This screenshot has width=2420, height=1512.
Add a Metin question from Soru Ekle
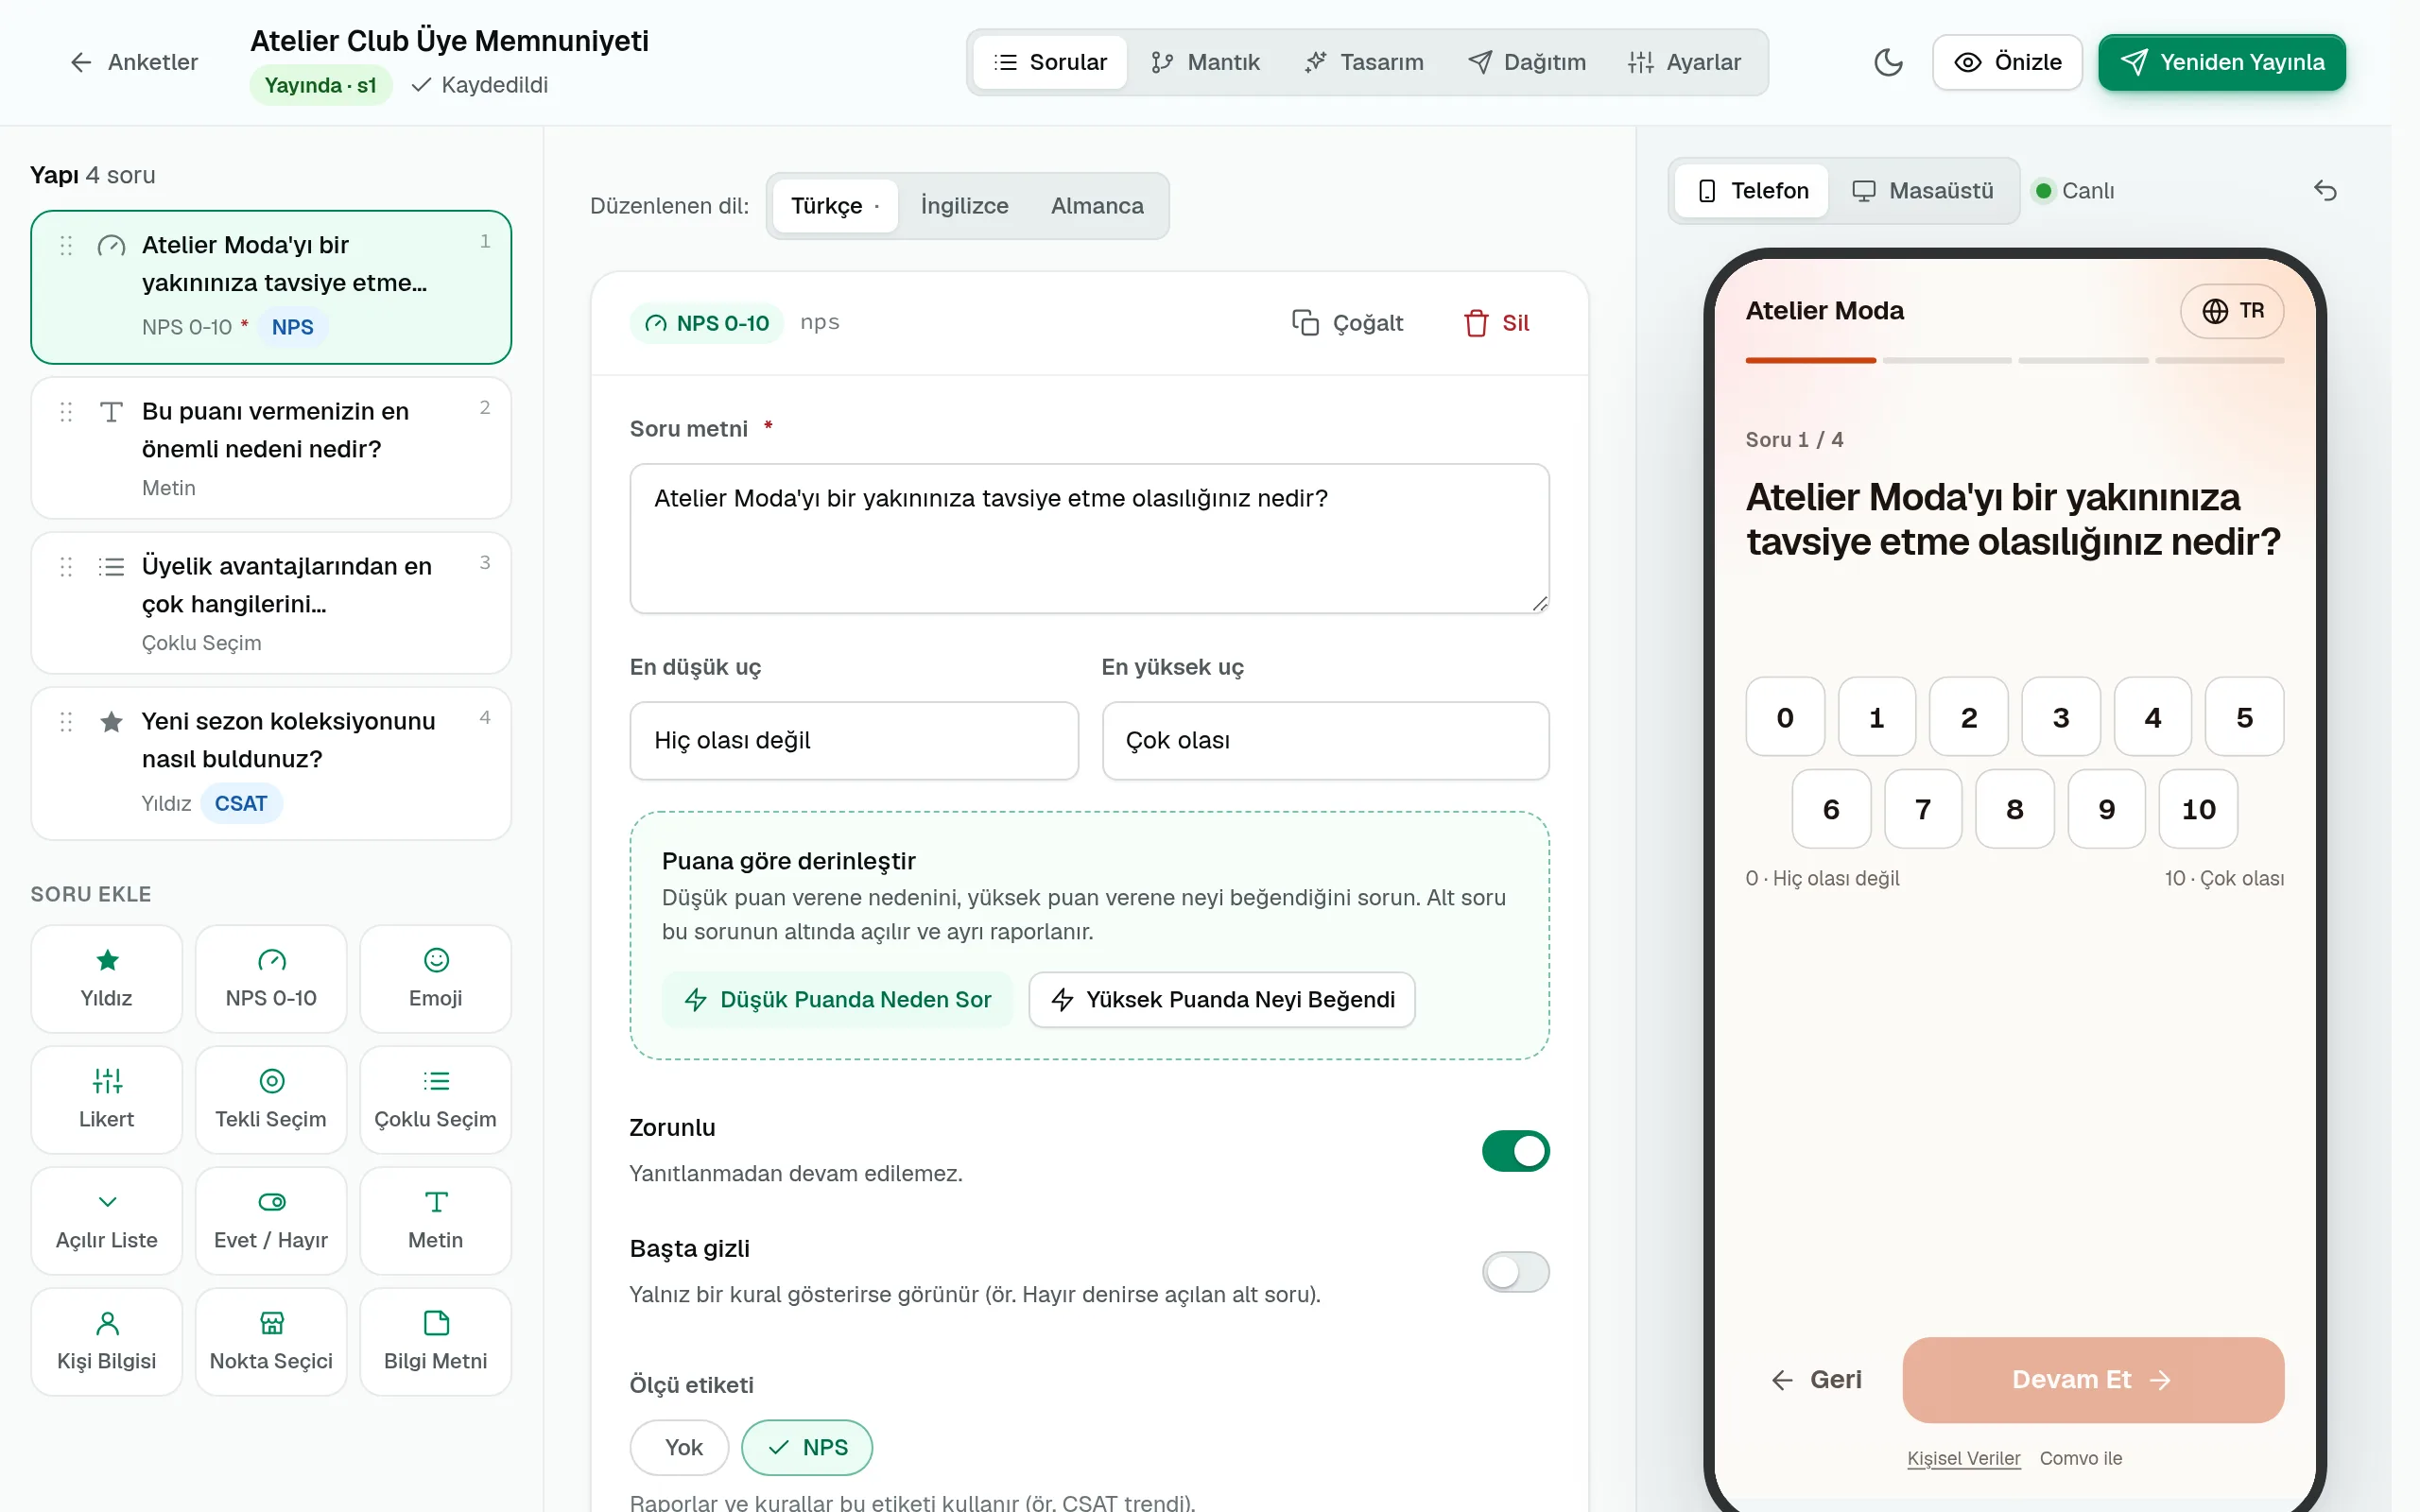(436, 1220)
